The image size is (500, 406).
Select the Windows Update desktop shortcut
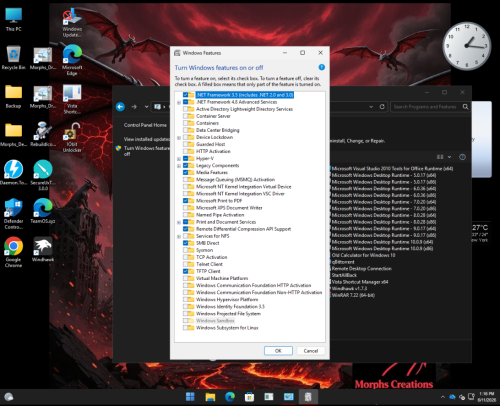(72, 22)
